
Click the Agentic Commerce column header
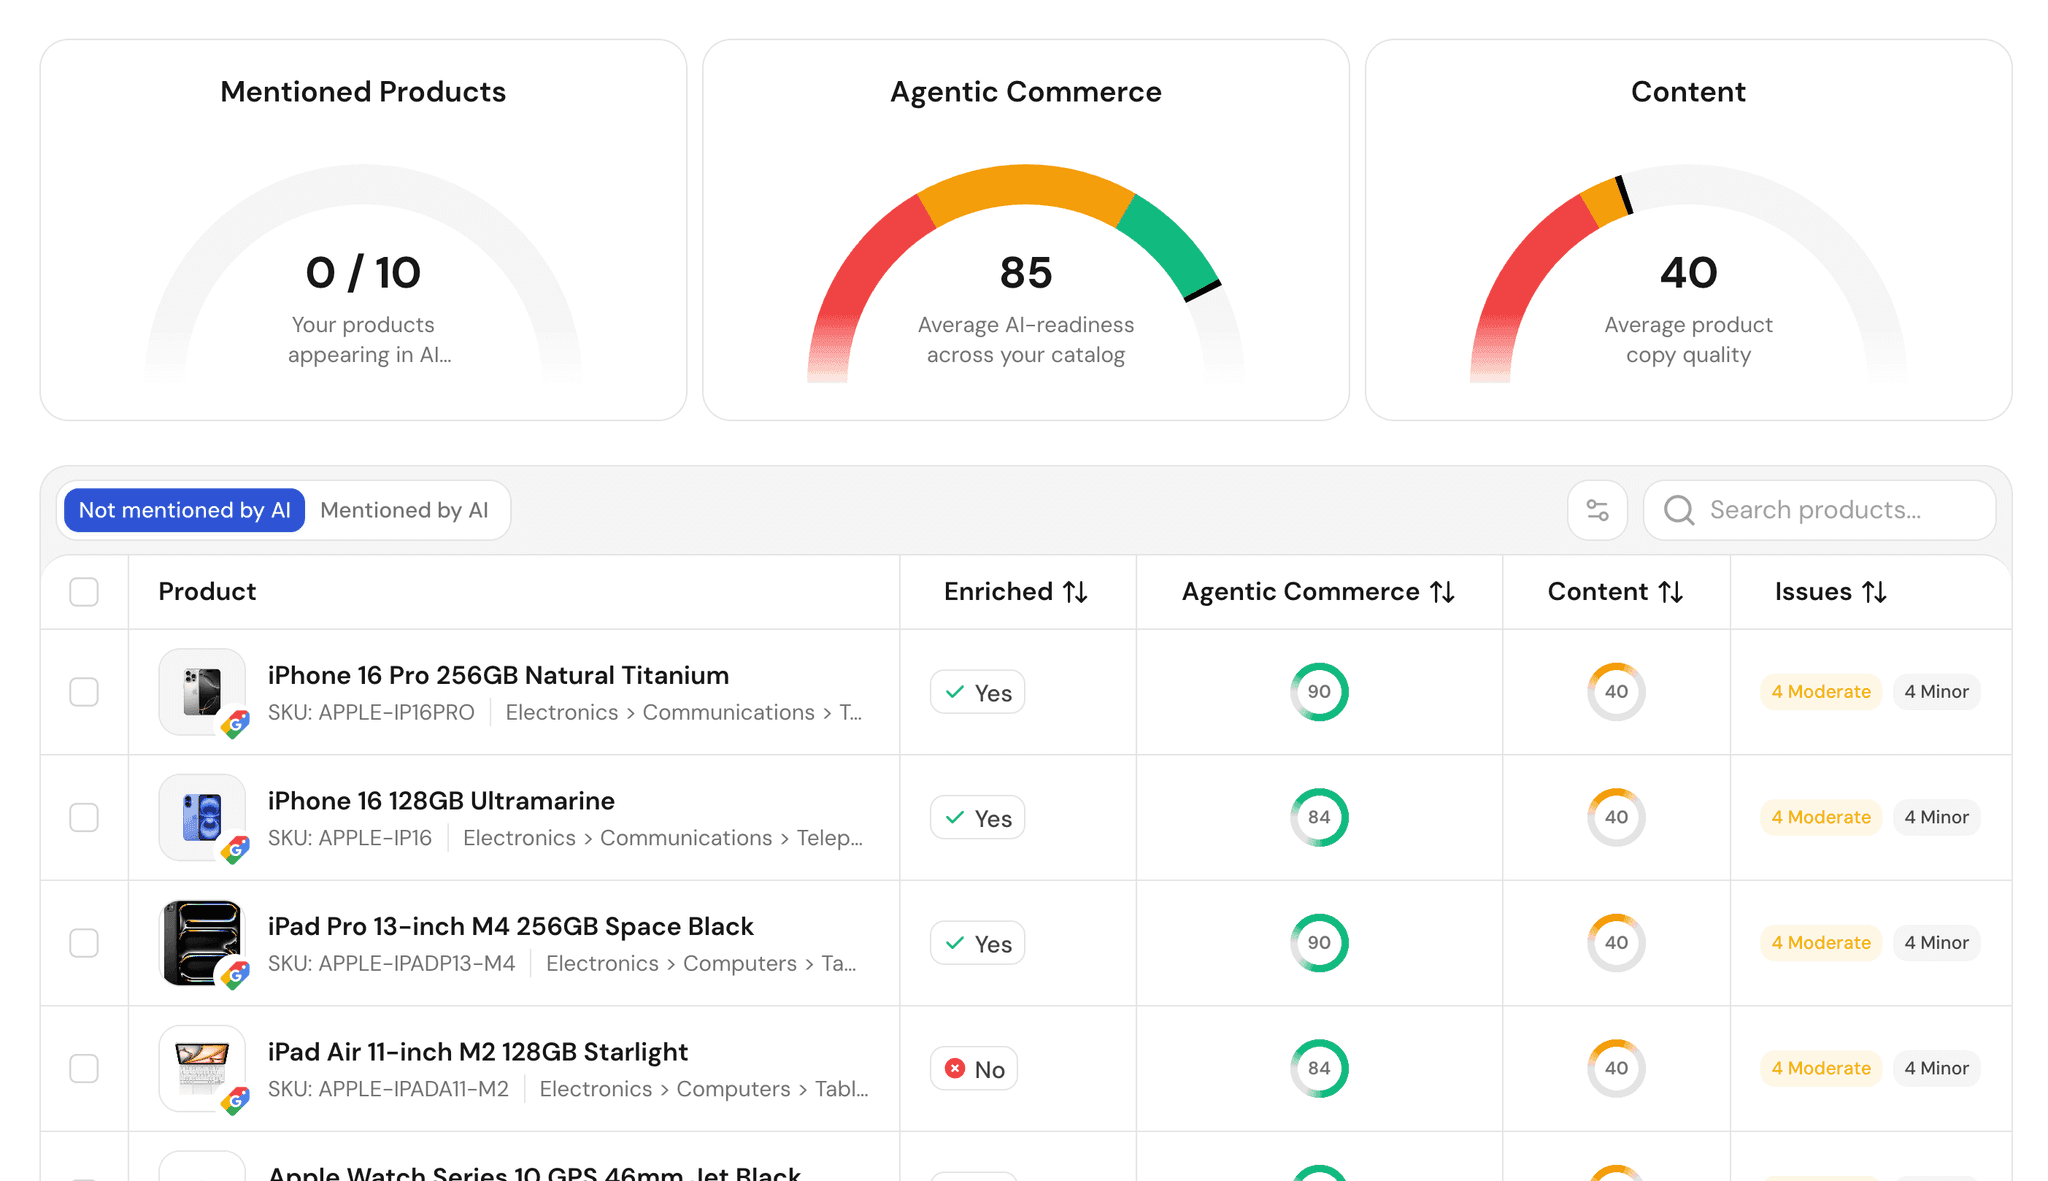point(1318,592)
